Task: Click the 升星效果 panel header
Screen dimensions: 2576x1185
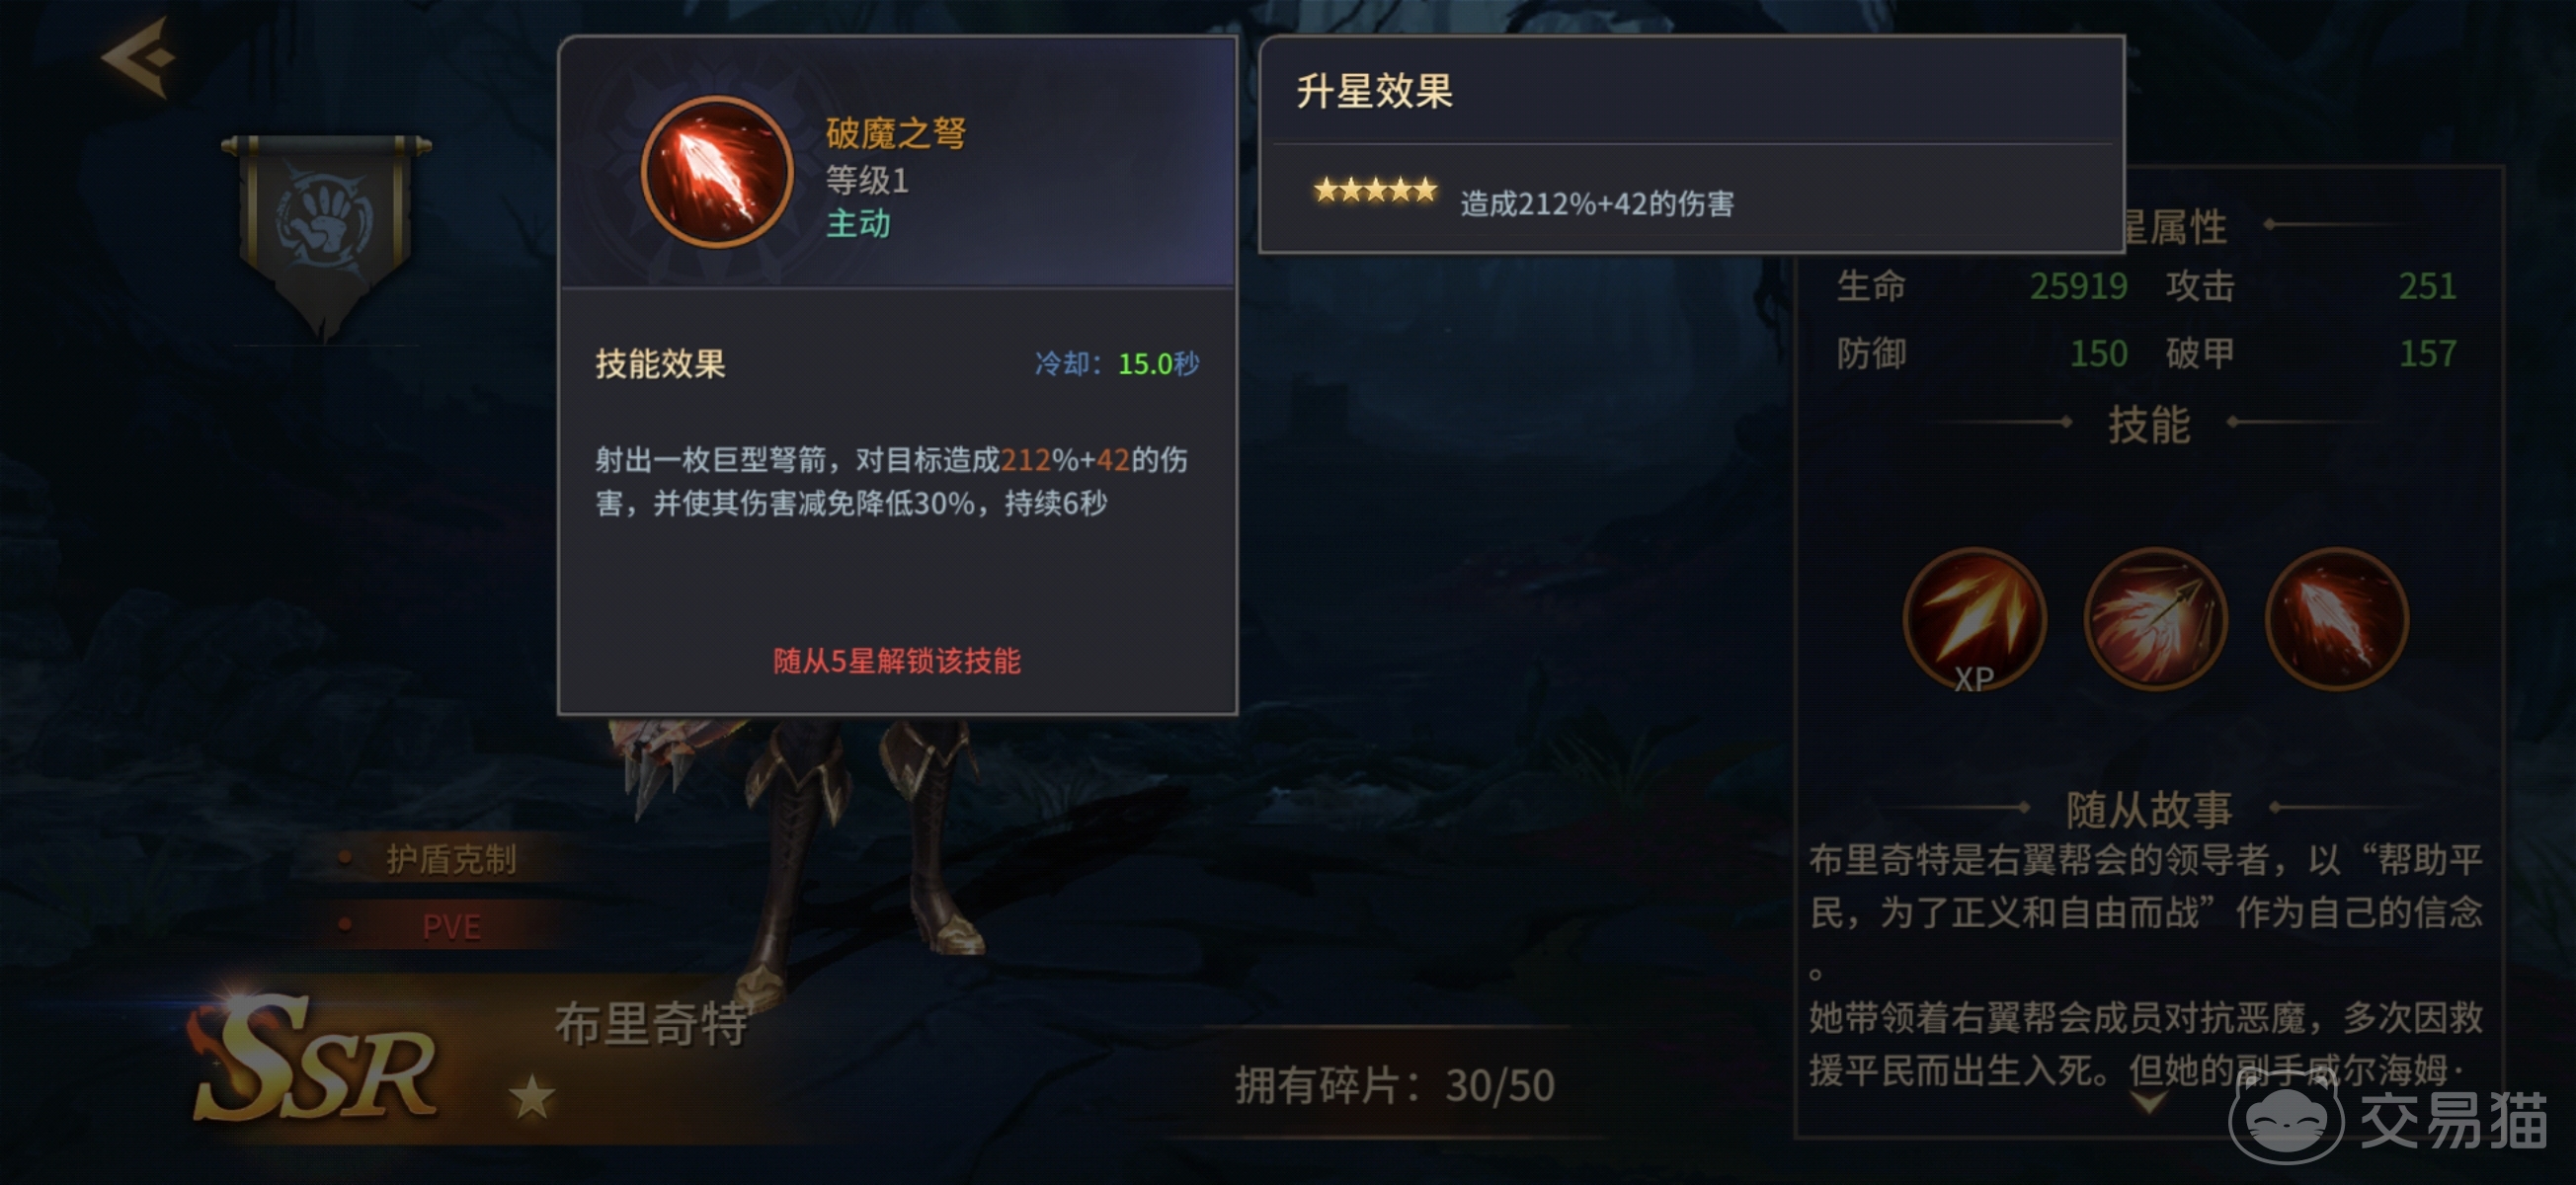Action: coord(1374,91)
